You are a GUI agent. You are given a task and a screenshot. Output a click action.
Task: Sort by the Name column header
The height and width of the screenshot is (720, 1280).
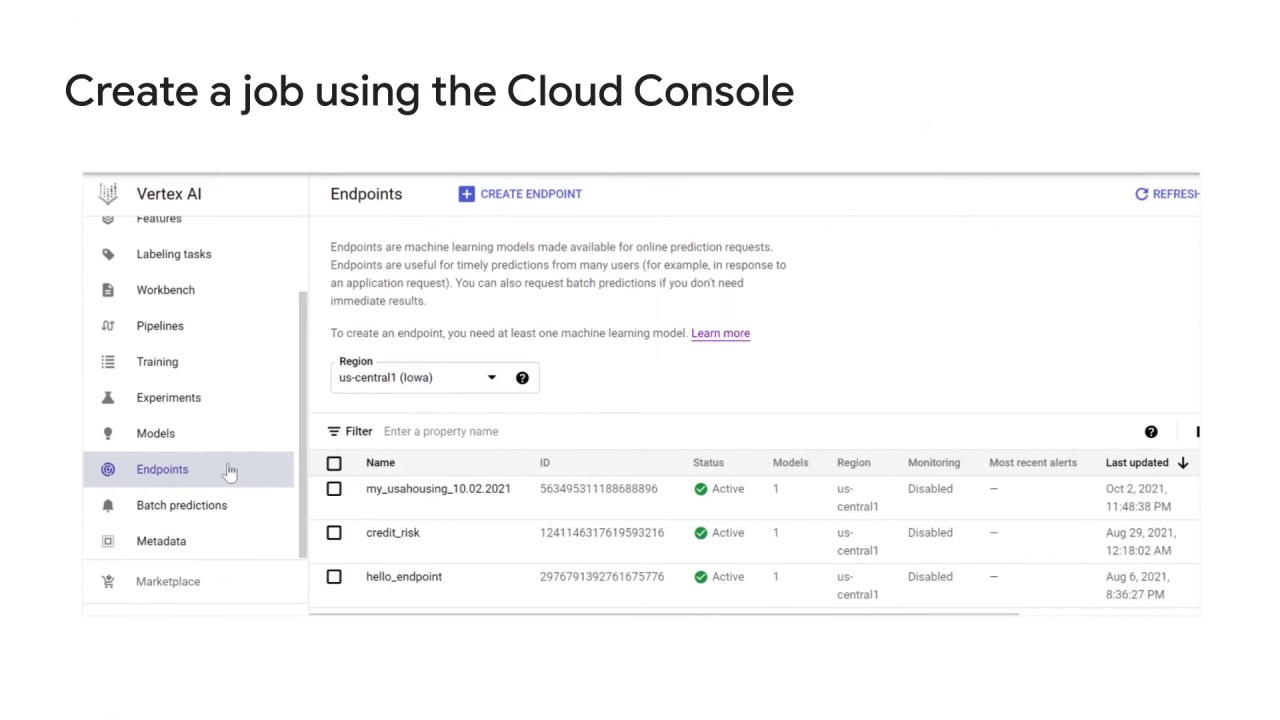[380, 463]
